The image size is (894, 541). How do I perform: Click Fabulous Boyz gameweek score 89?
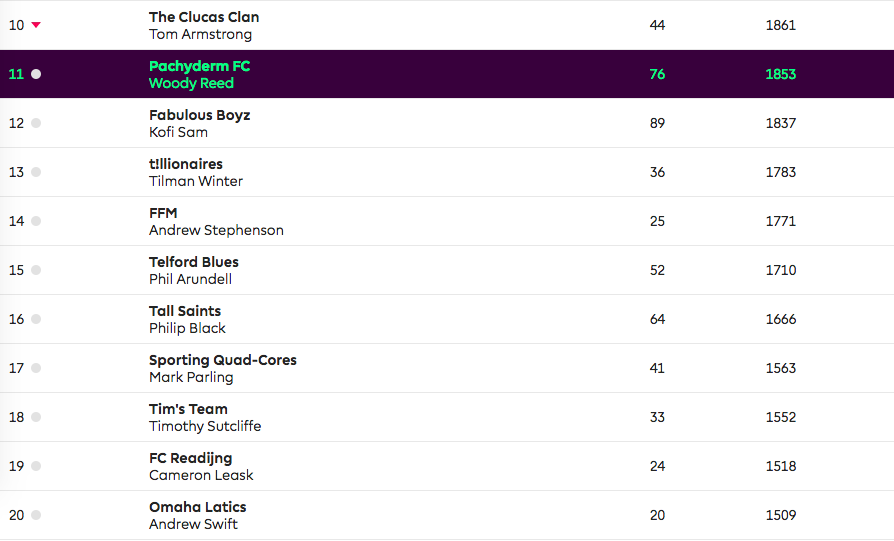click(657, 123)
